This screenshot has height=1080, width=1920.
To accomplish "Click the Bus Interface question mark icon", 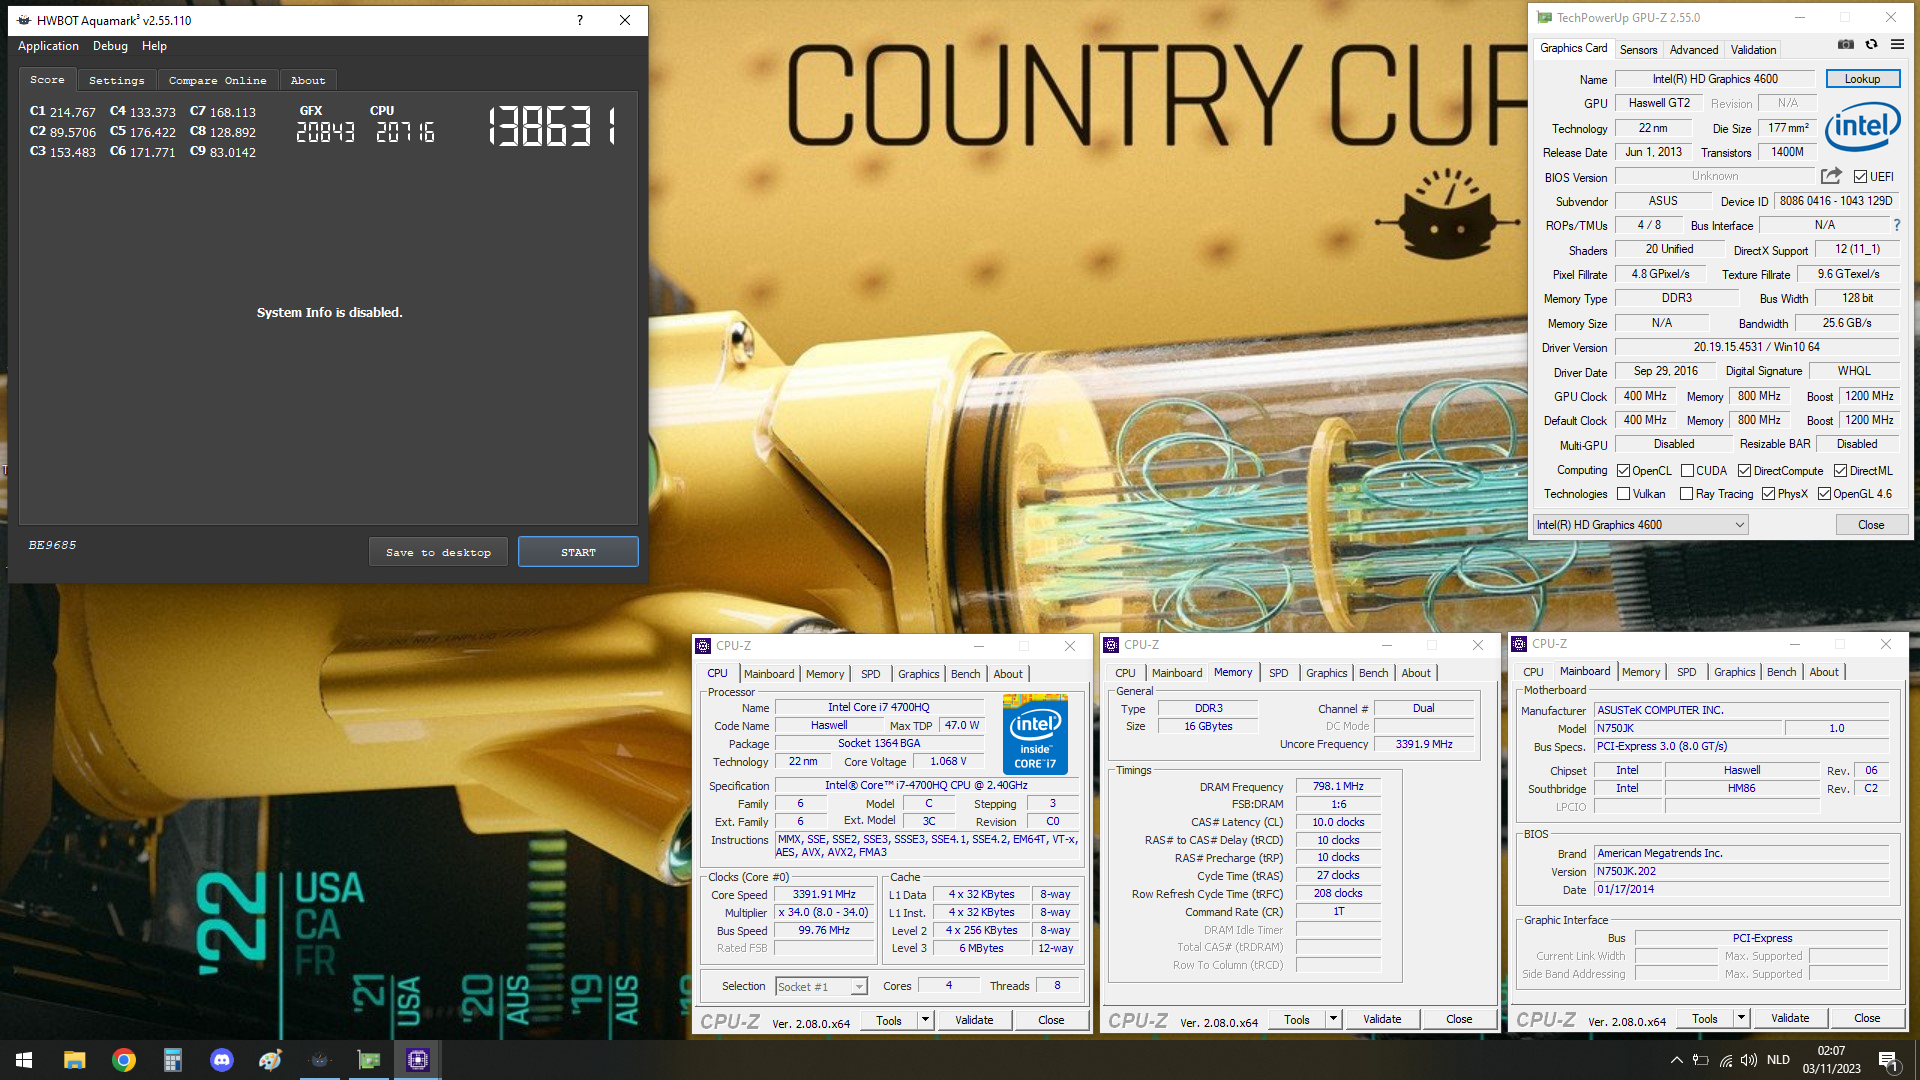I will (1896, 225).
